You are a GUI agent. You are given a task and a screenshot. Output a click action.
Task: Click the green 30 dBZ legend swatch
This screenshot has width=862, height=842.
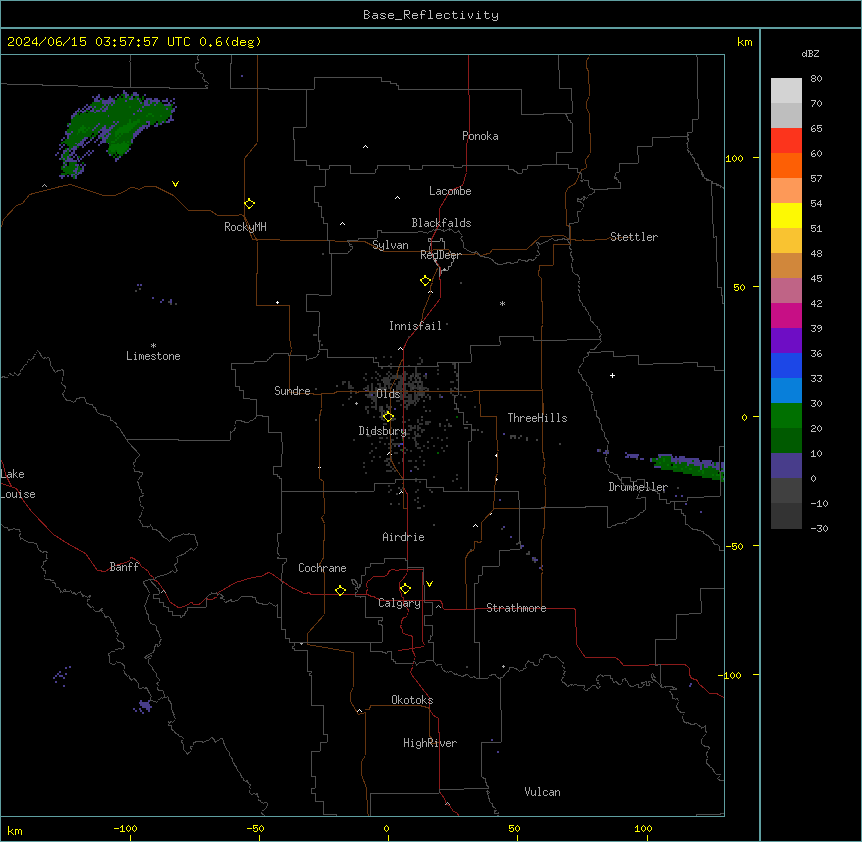(786, 416)
